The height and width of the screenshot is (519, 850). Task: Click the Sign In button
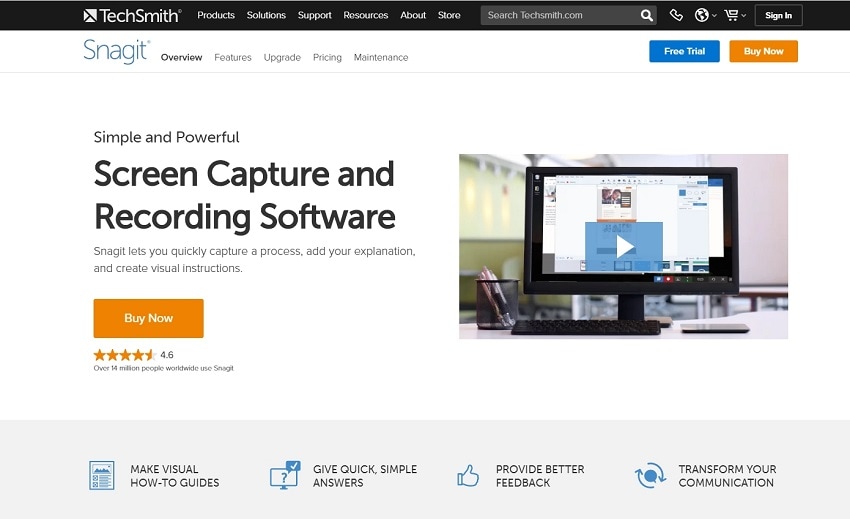778,15
